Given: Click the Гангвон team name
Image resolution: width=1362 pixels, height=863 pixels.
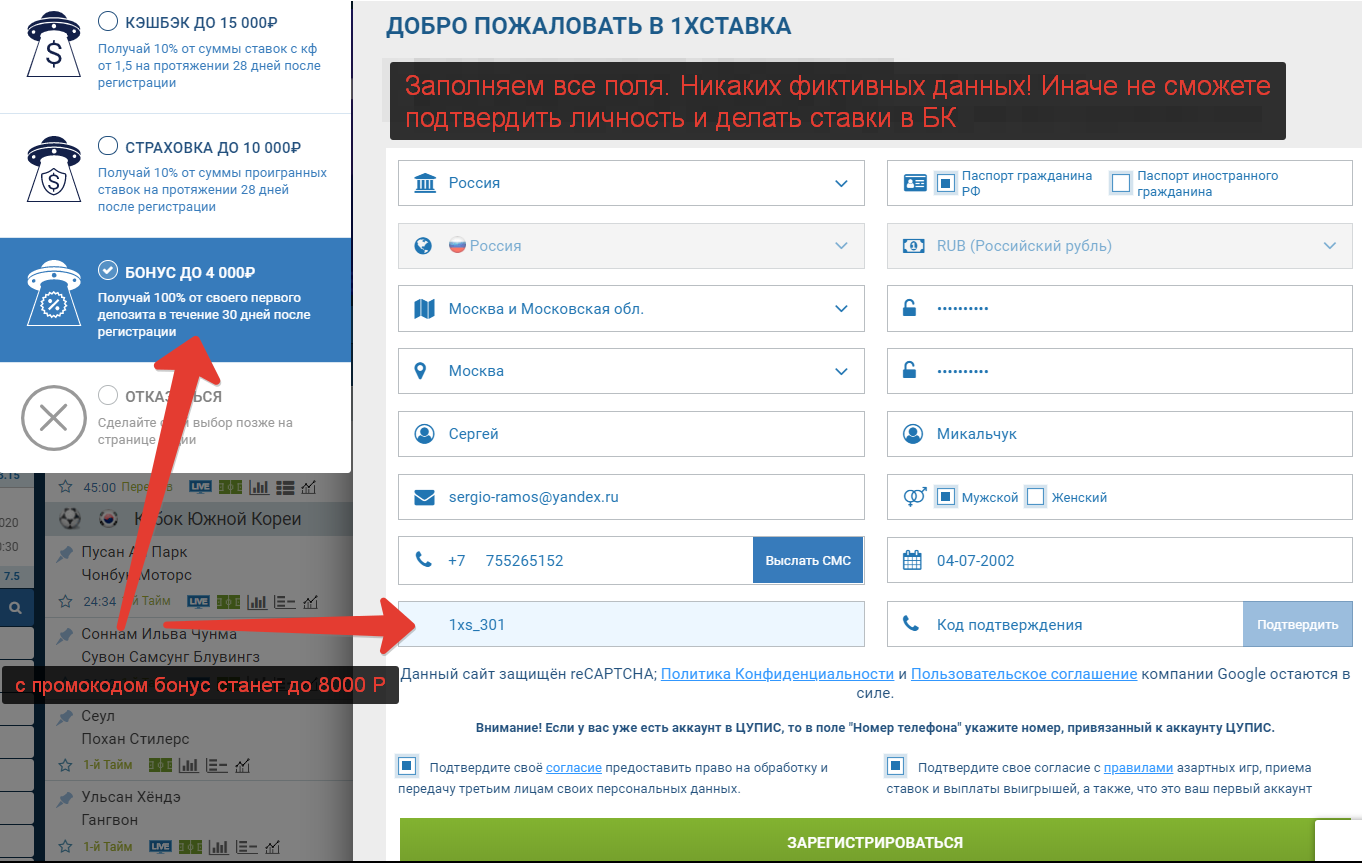Looking at the screenshot, I should (109, 820).
